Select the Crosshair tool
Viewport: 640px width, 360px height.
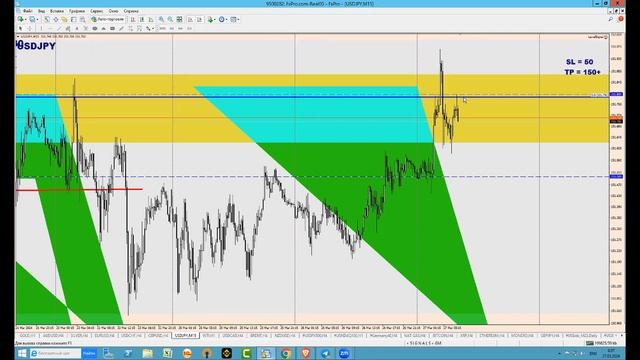pyautogui.click(x=30, y=29)
